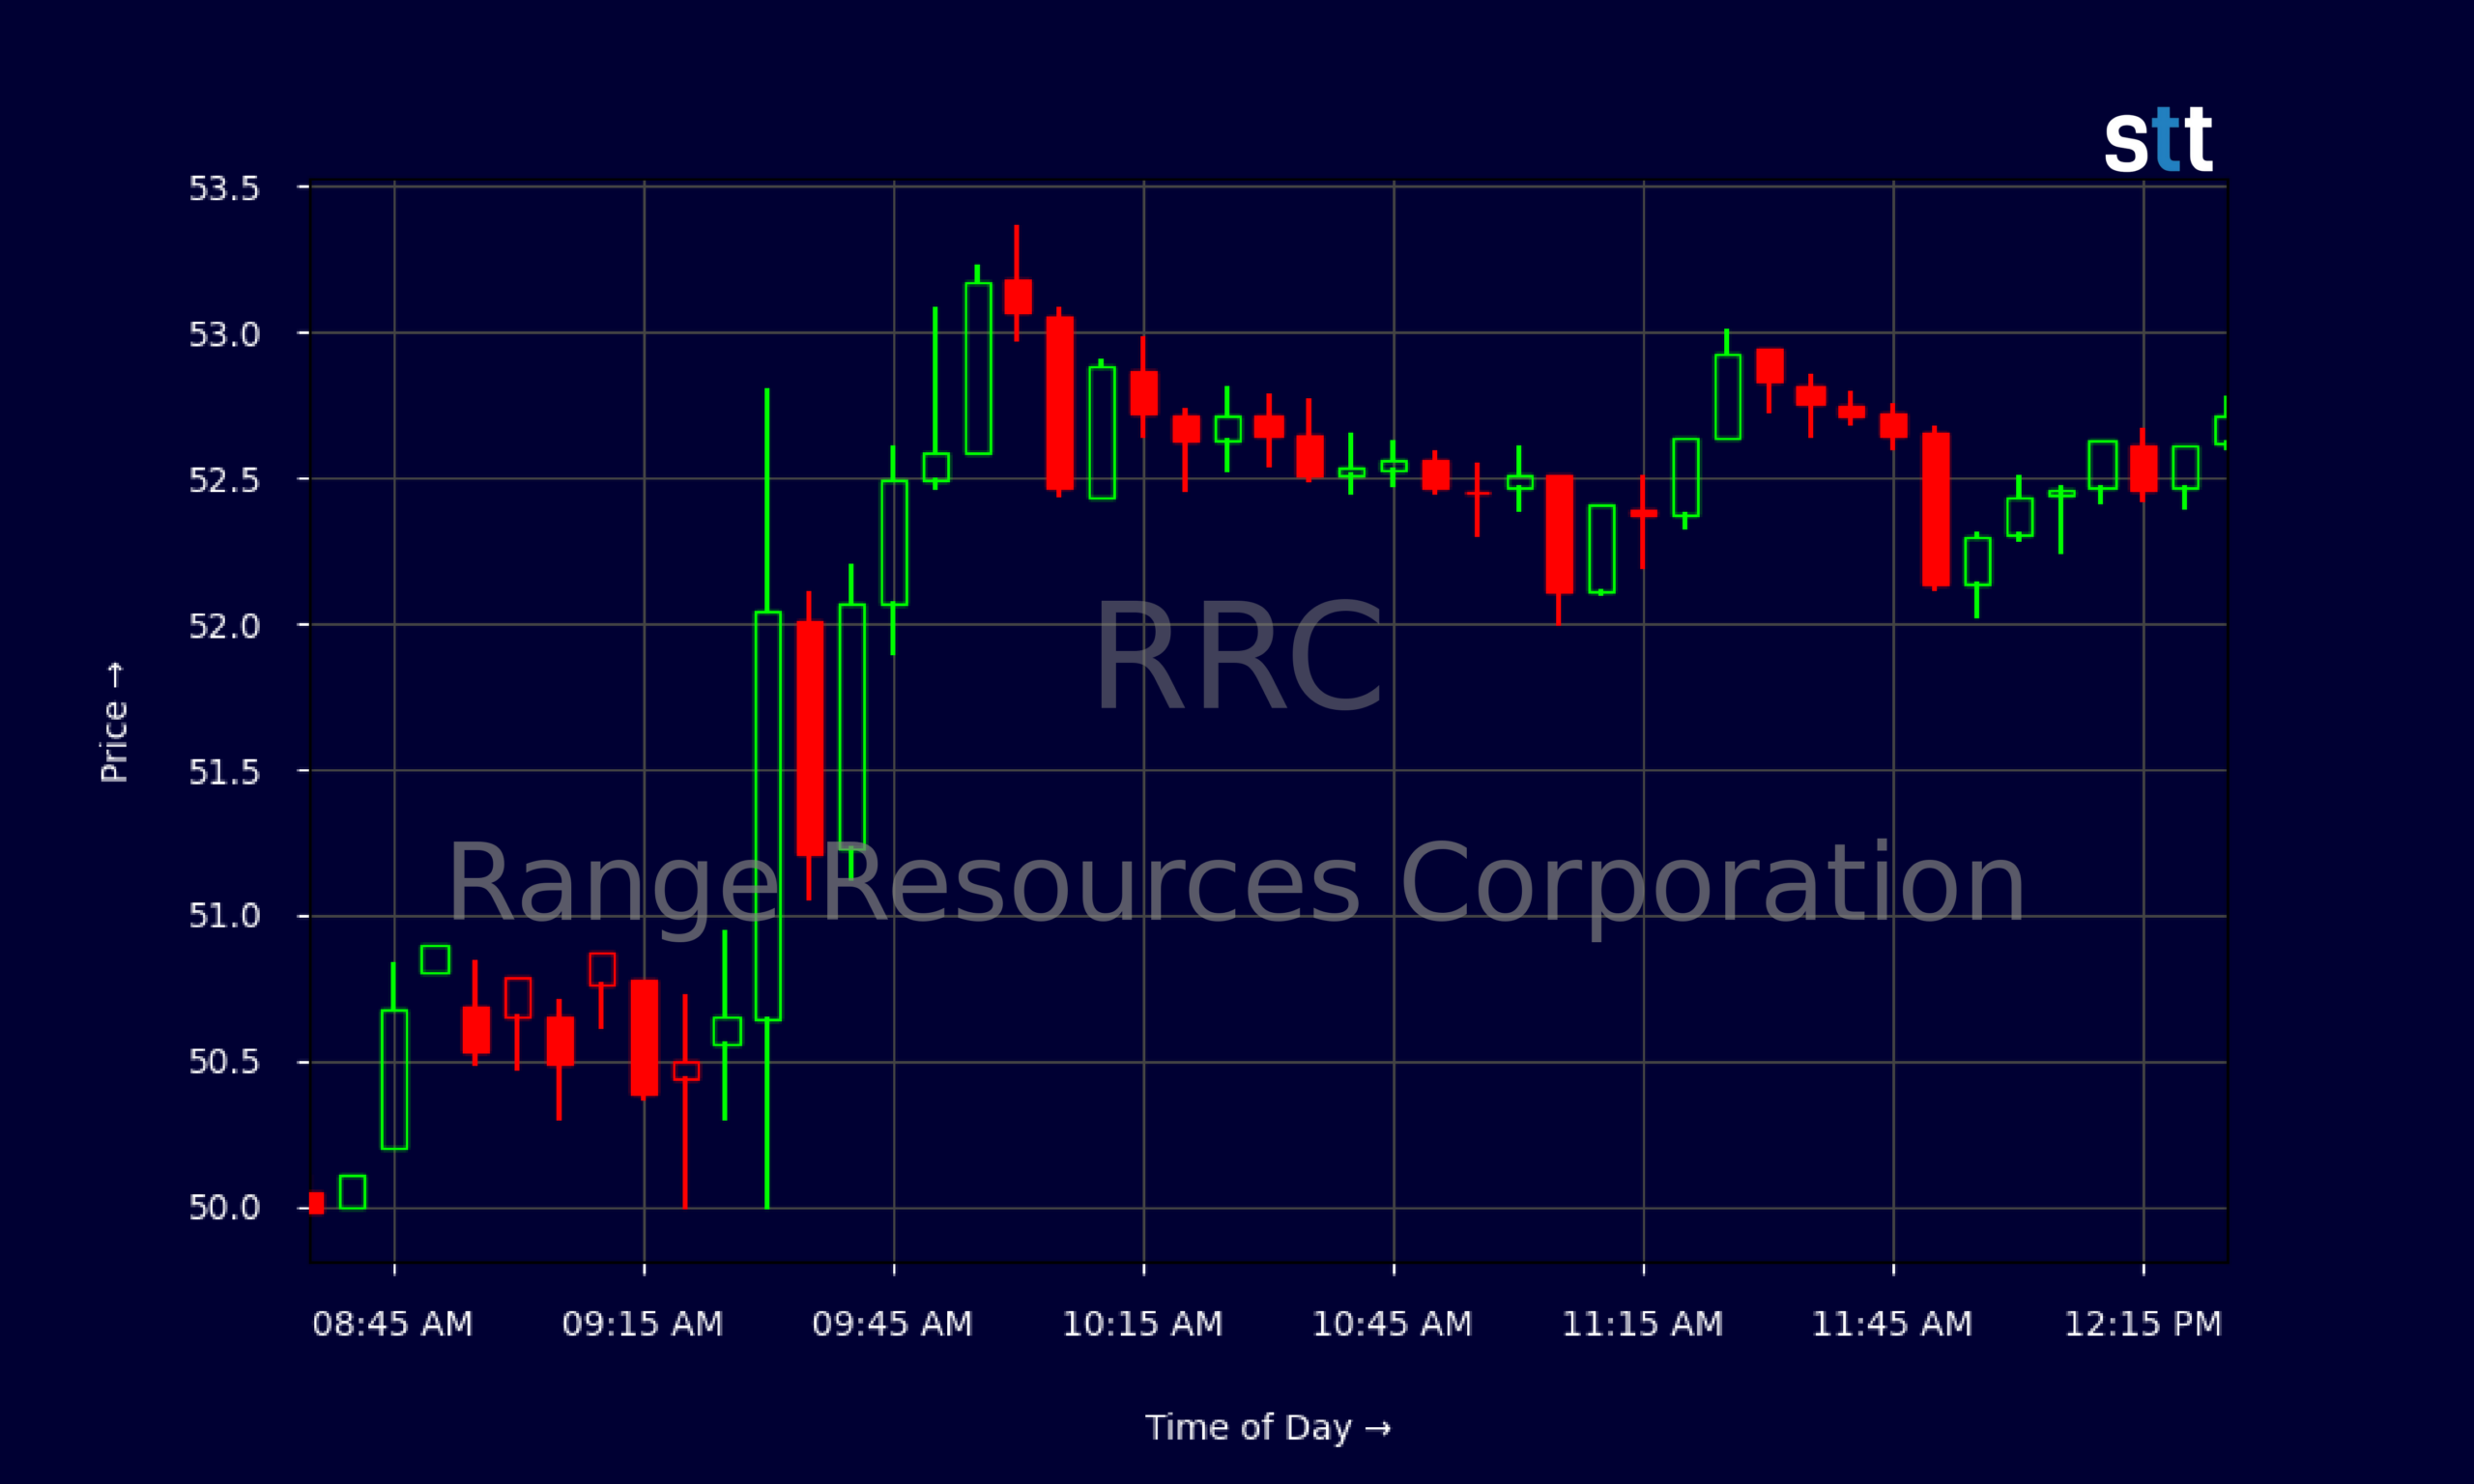Click the 50.0 price axis label
This screenshot has width=2474, height=1484.
tap(224, 1207)
